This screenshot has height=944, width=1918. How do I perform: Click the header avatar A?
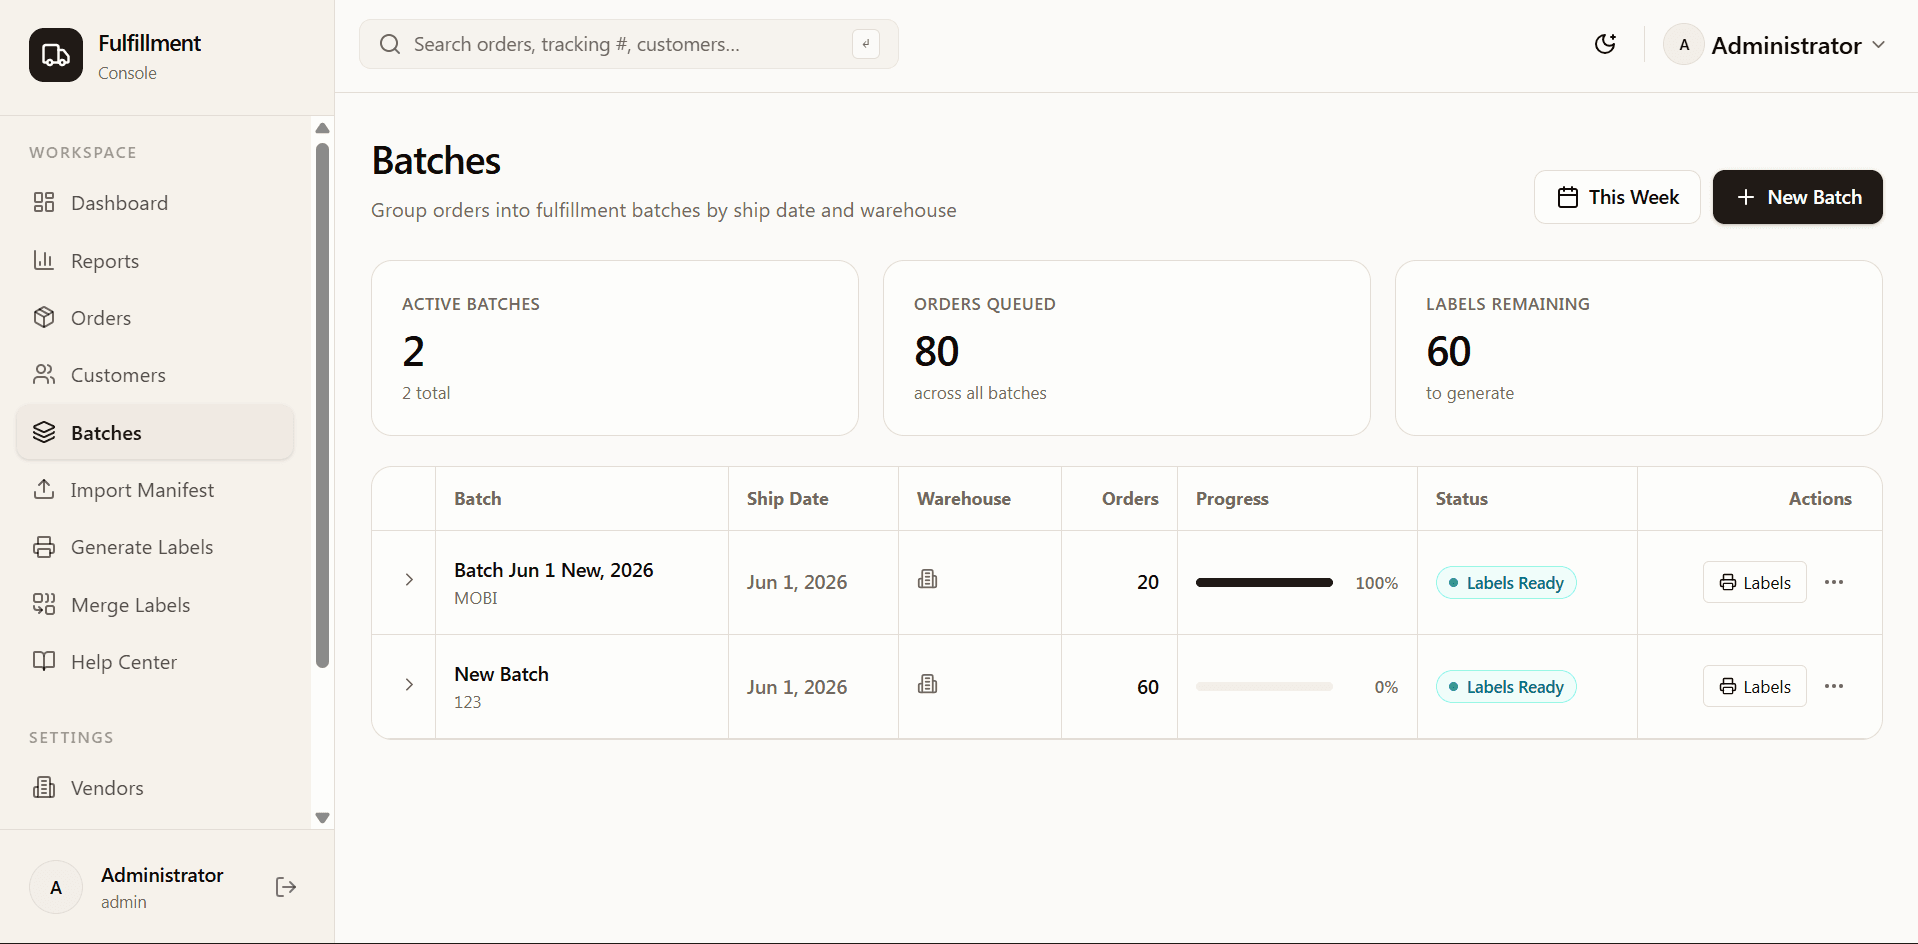click(1684, 45)
